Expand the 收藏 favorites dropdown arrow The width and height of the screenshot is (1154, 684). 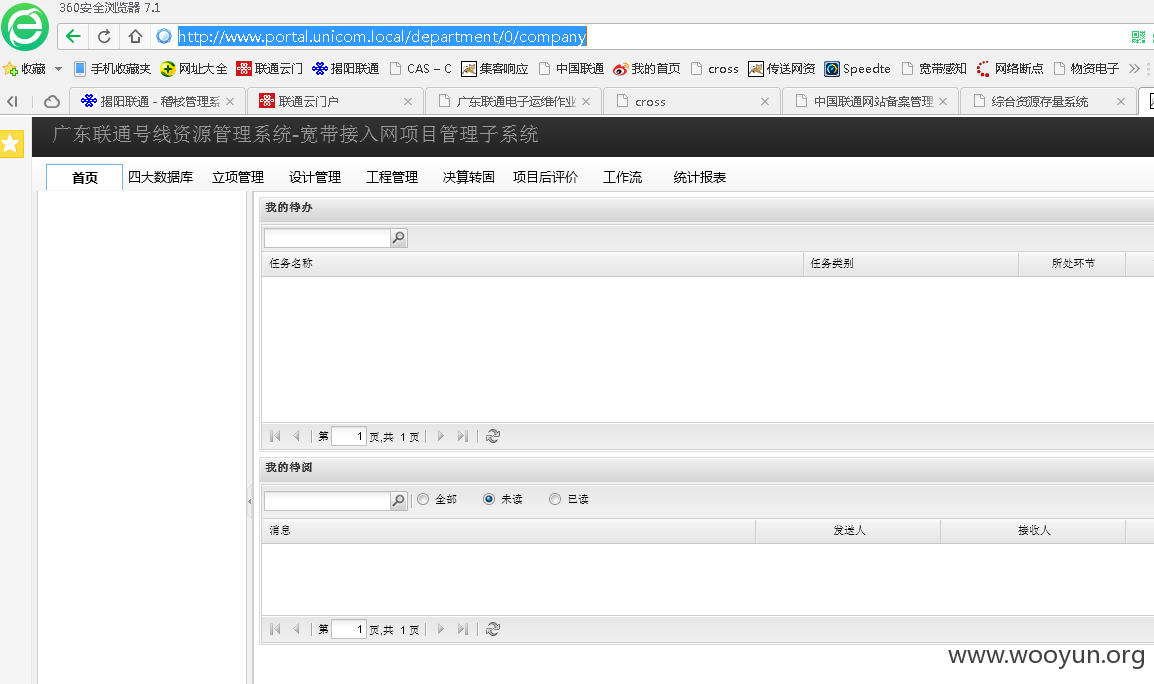(x=58, y=68)
